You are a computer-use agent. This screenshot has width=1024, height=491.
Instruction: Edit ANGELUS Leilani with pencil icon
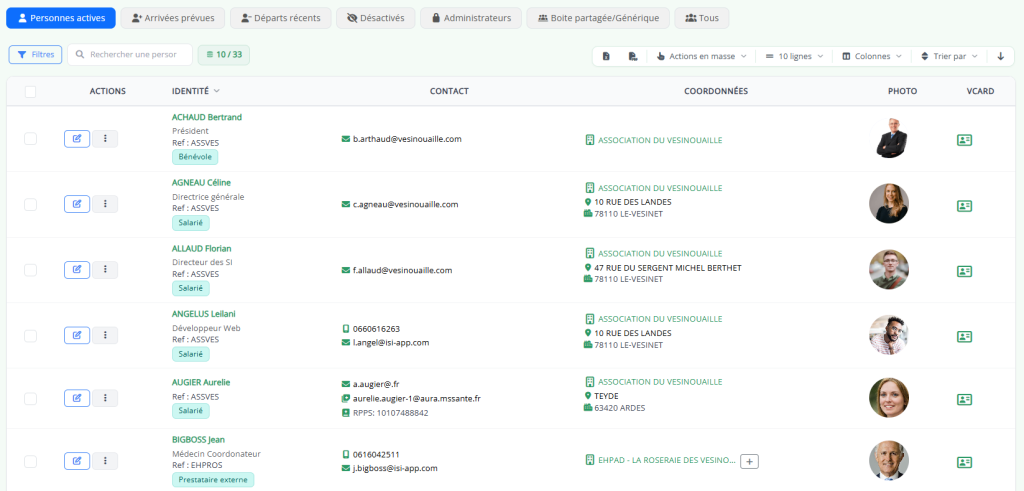(x=77, y=335)
